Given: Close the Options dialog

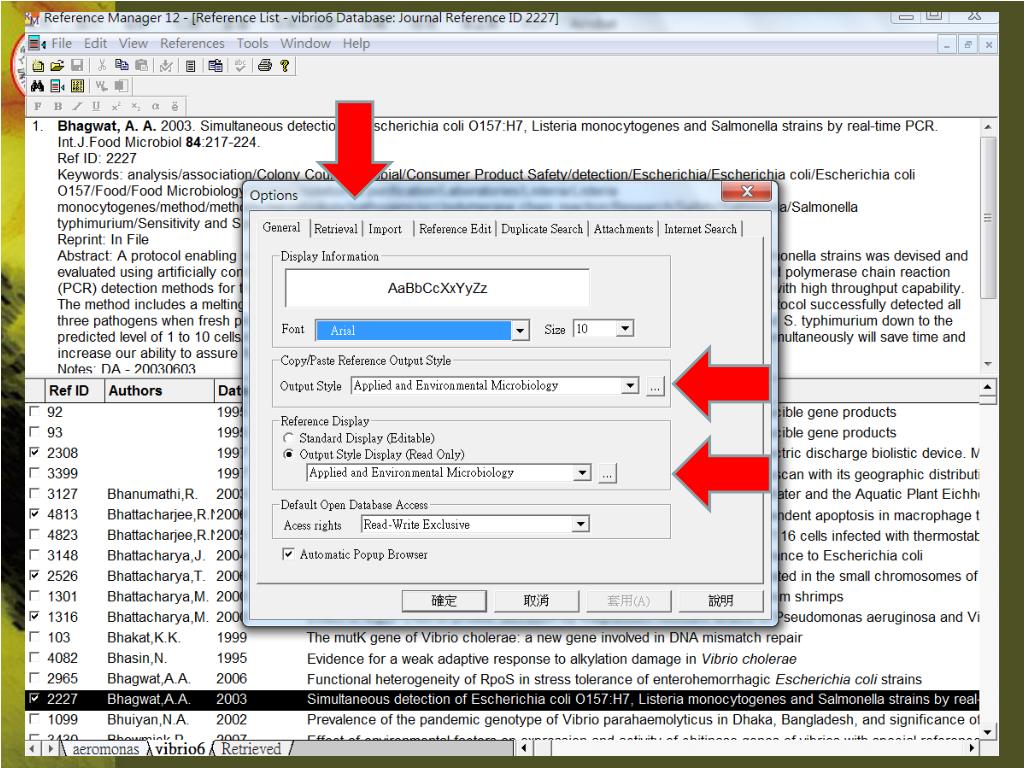Looking at the screenshot, I should 747,191.
